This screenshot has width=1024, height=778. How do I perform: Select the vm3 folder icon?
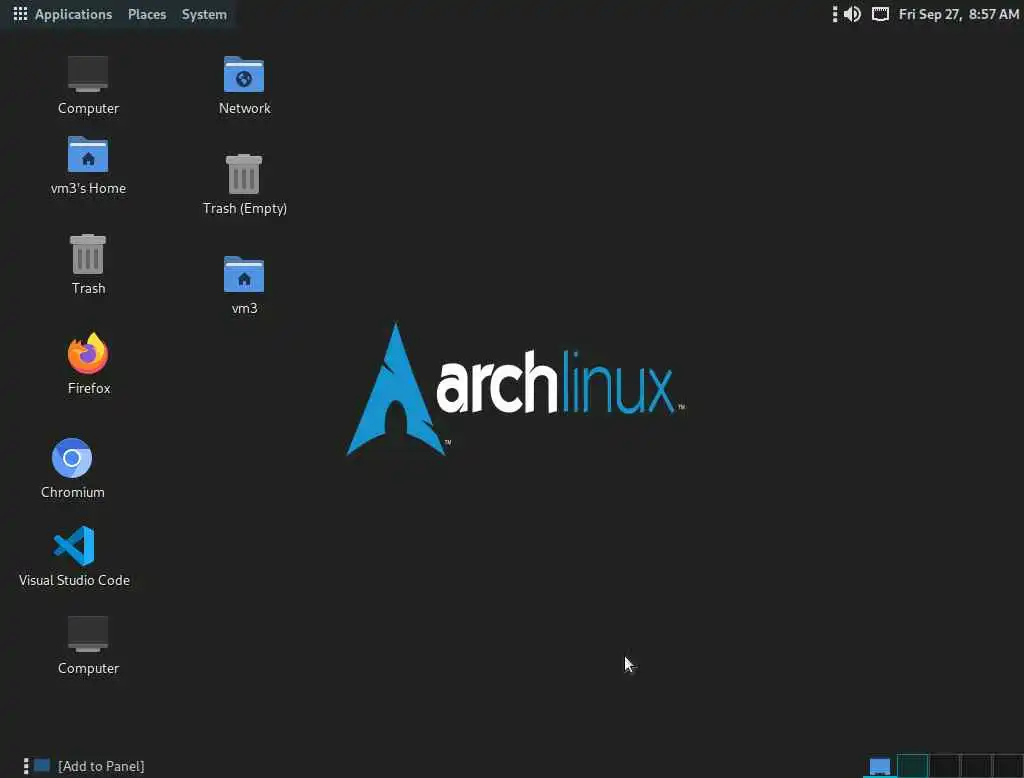244,274
